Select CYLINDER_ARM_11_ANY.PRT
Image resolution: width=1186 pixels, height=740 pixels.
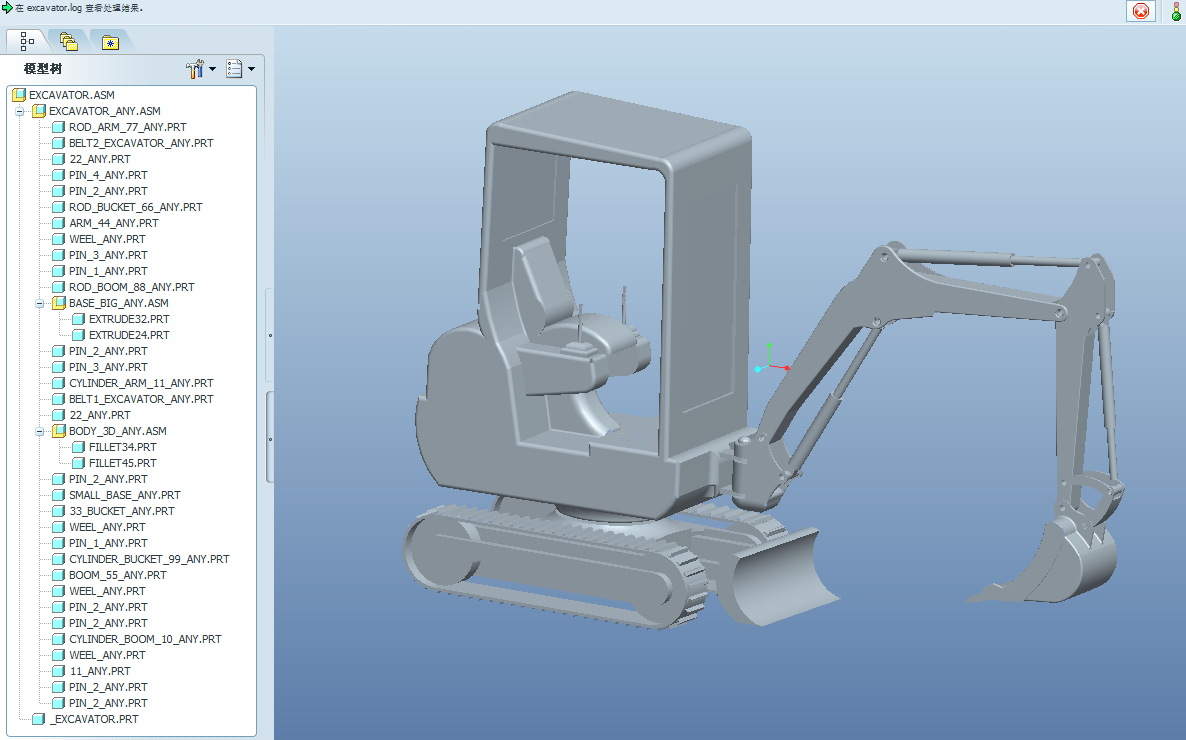(141, 384)
